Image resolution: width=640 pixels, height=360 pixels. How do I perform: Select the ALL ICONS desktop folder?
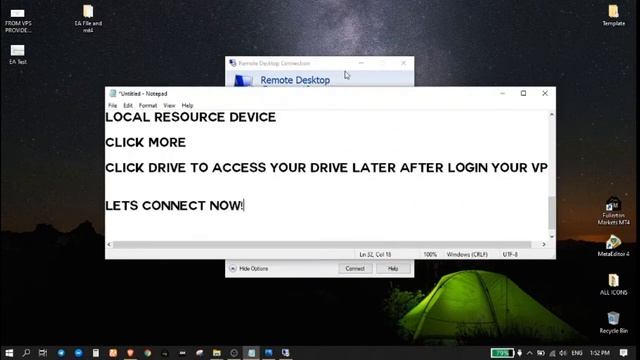pyautogui.click(x=613, y=284)
